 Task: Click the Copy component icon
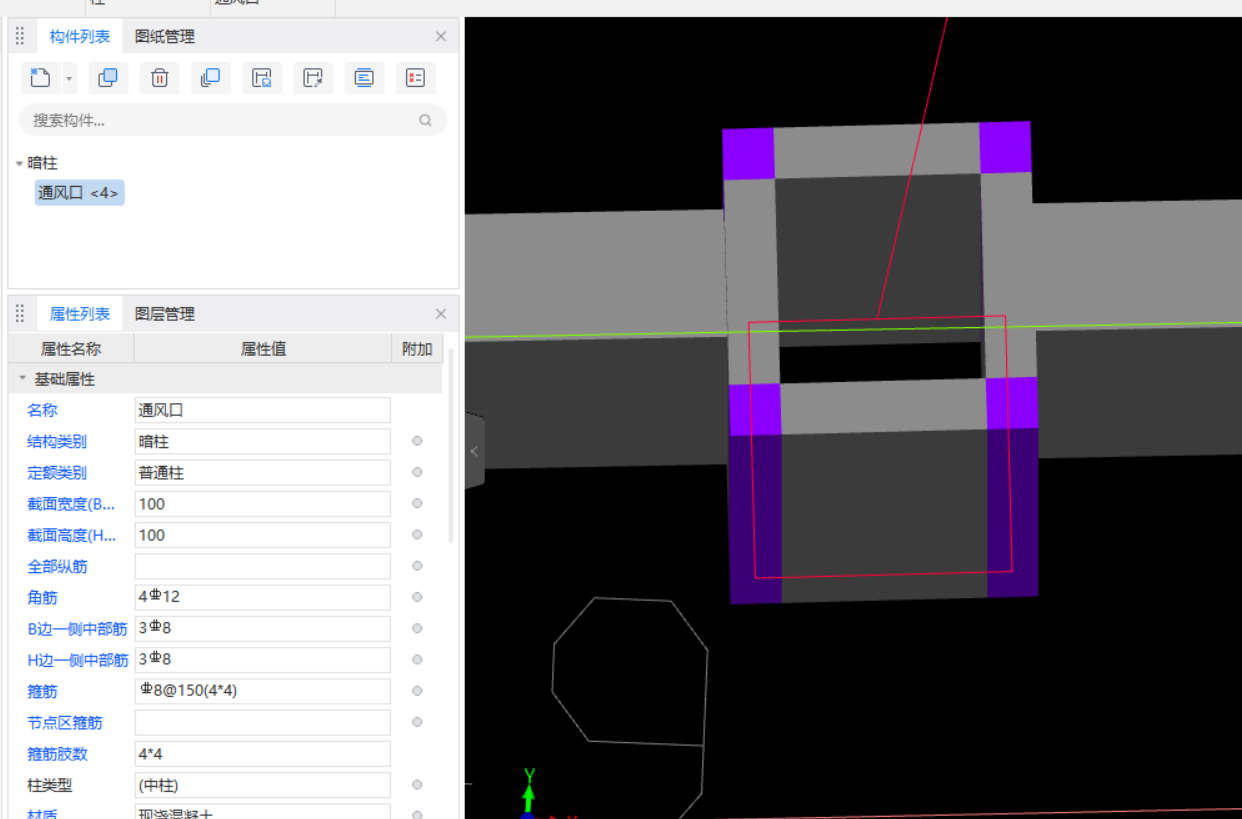[108, 78]
